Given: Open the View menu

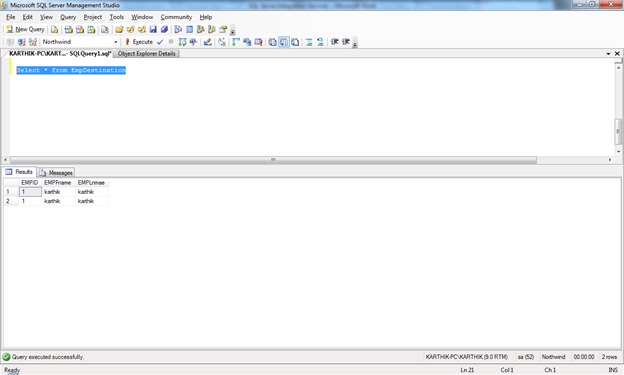Looking at the screenshot, I should 46,17.
